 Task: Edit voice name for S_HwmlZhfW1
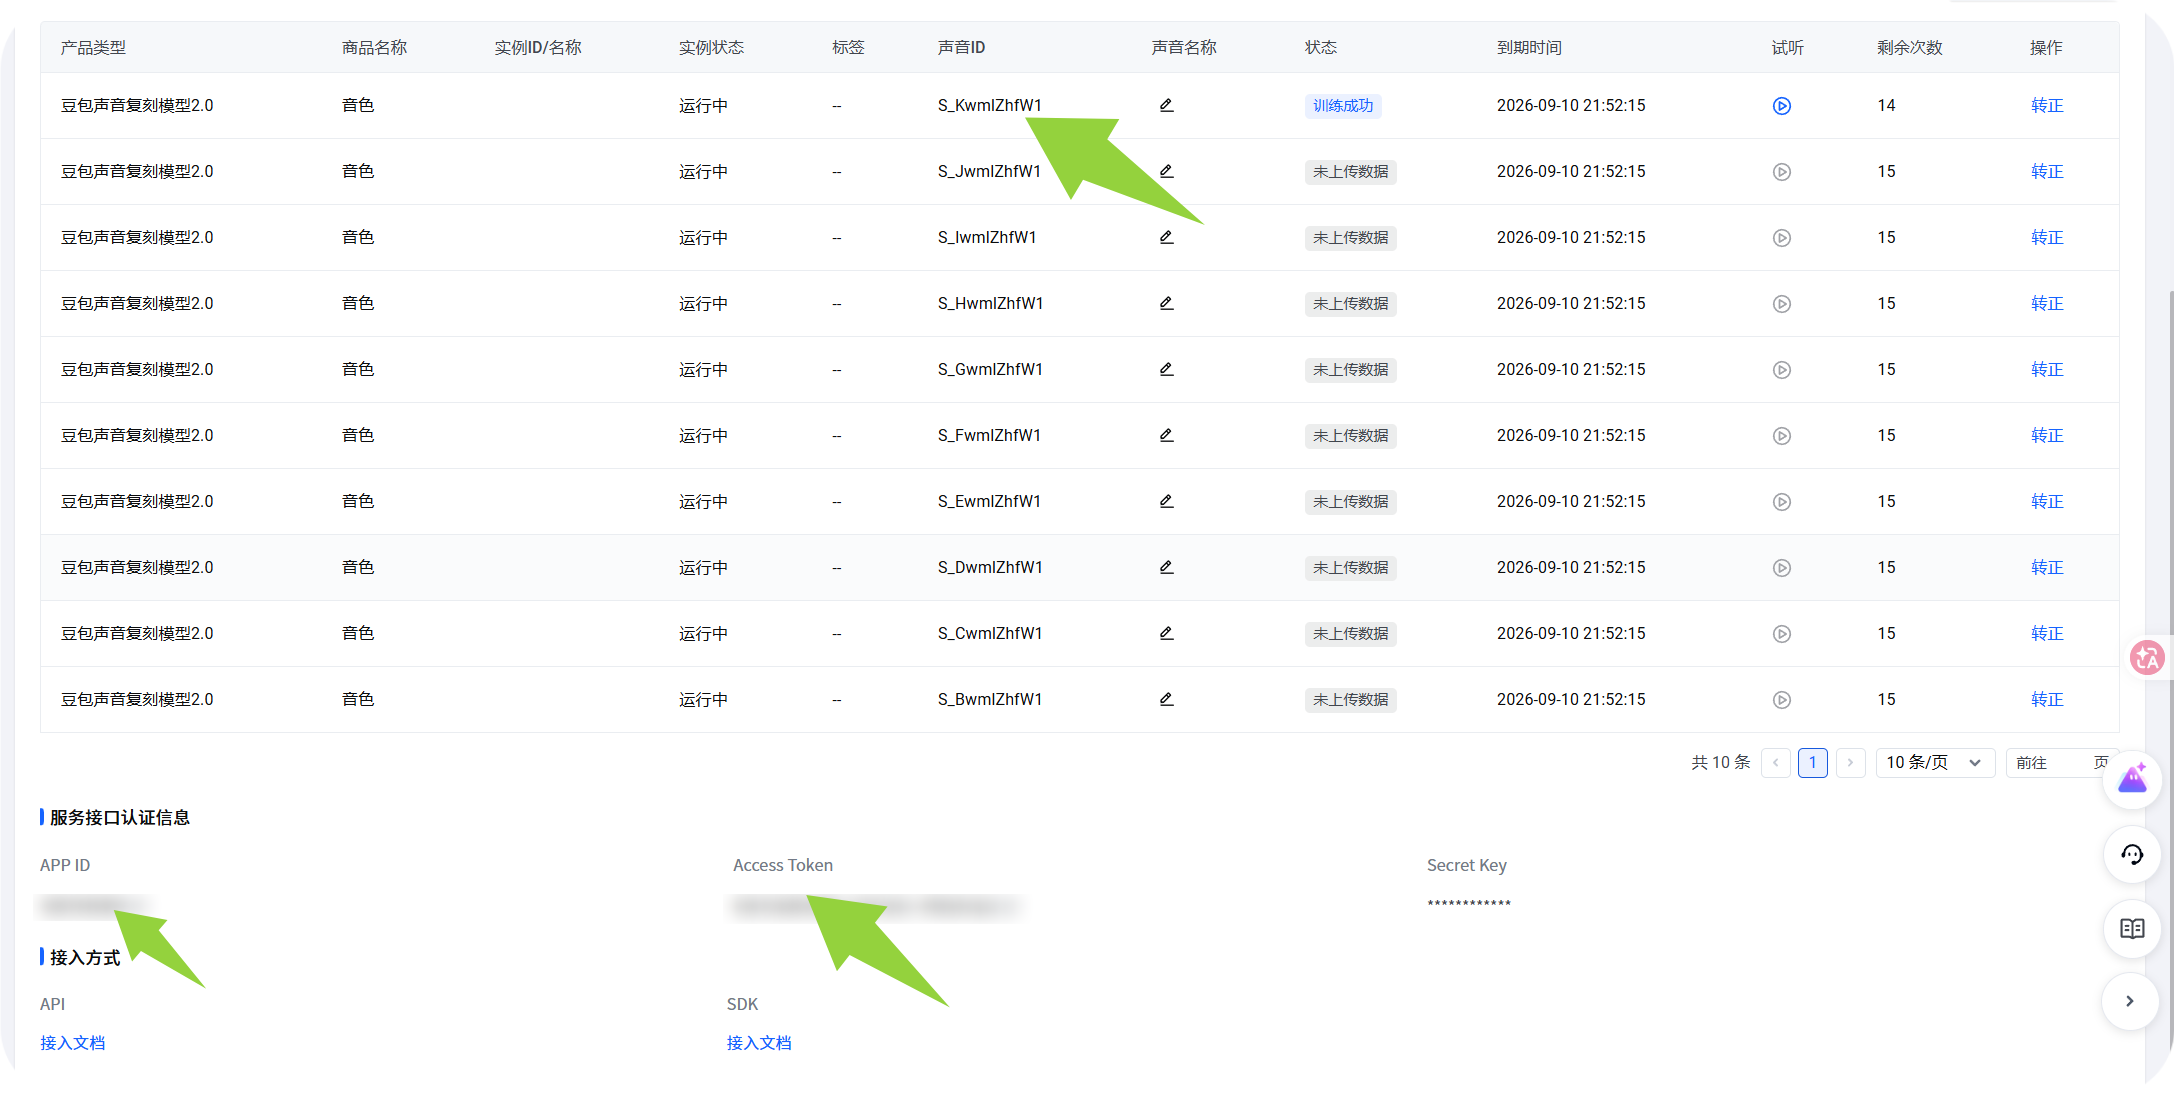coord(1166,303)
